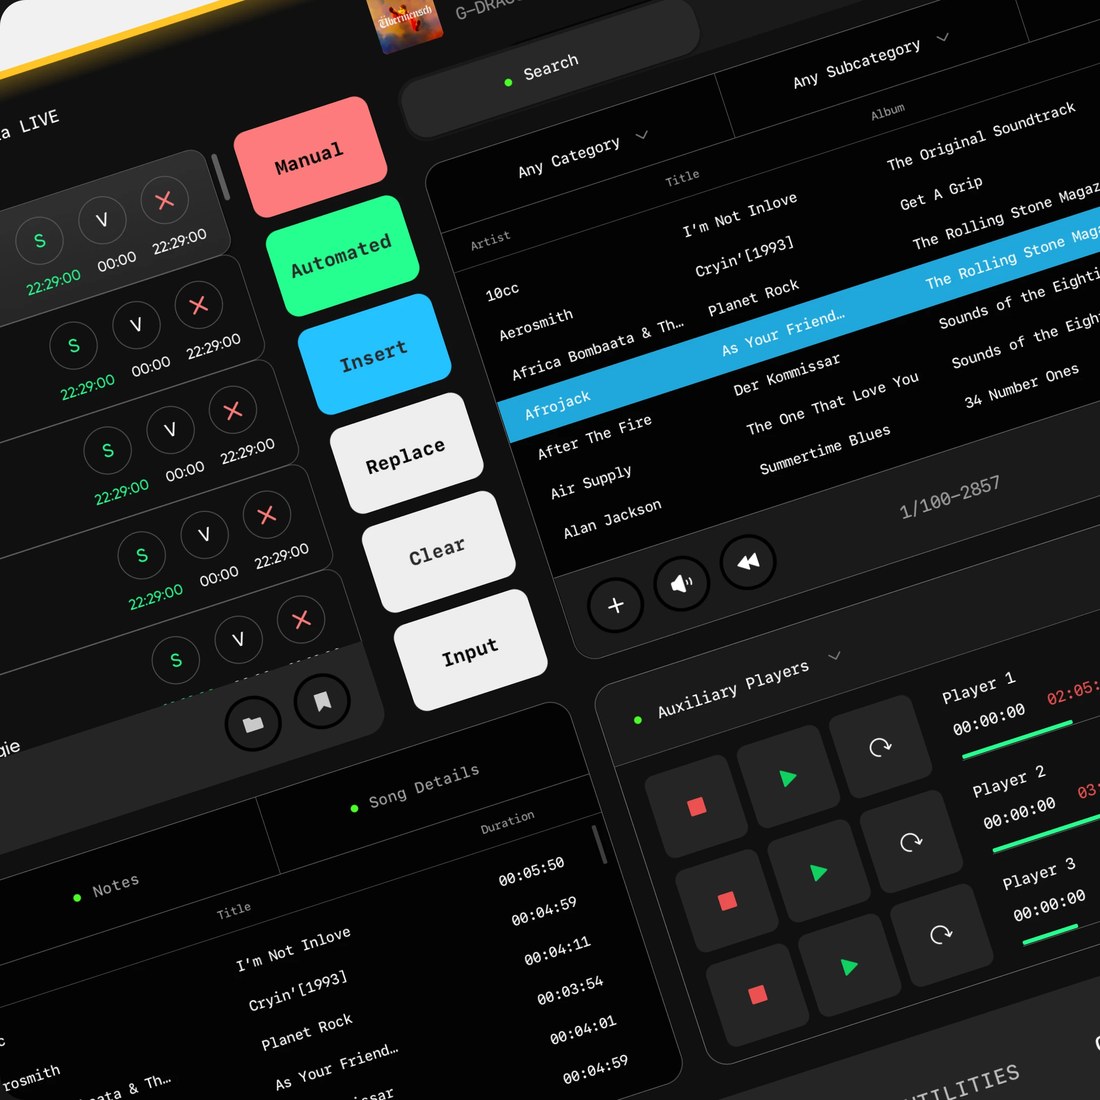
Task: Toggle the V circle in the bottom cut-off queue row
Action: [x=239, y=639]
